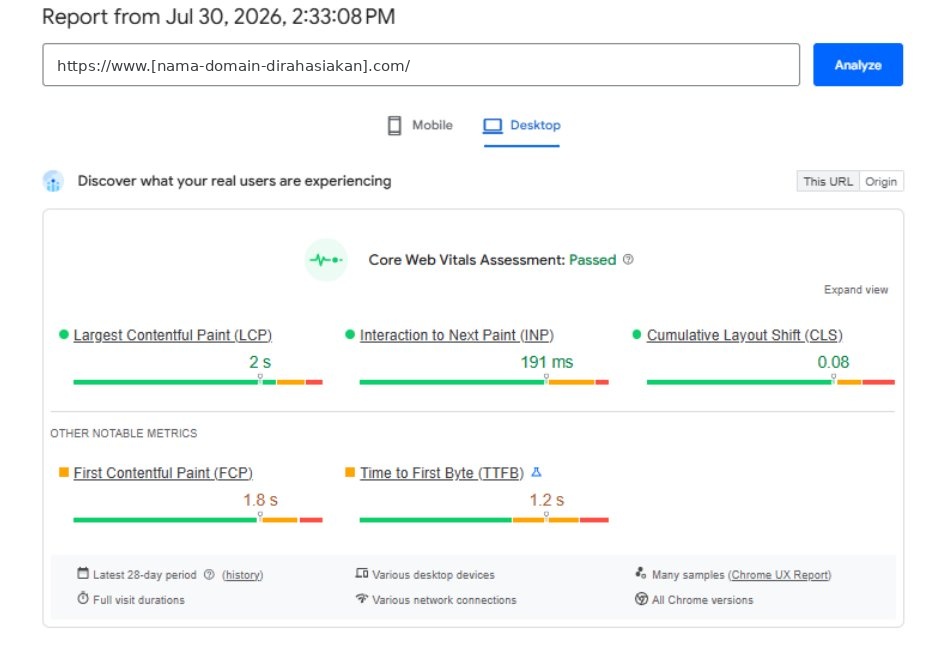The width and height of the screenshot is (940, 660).
Task: Click the OTHER NOTABLE METRICS heading
Action: (123, 433)
